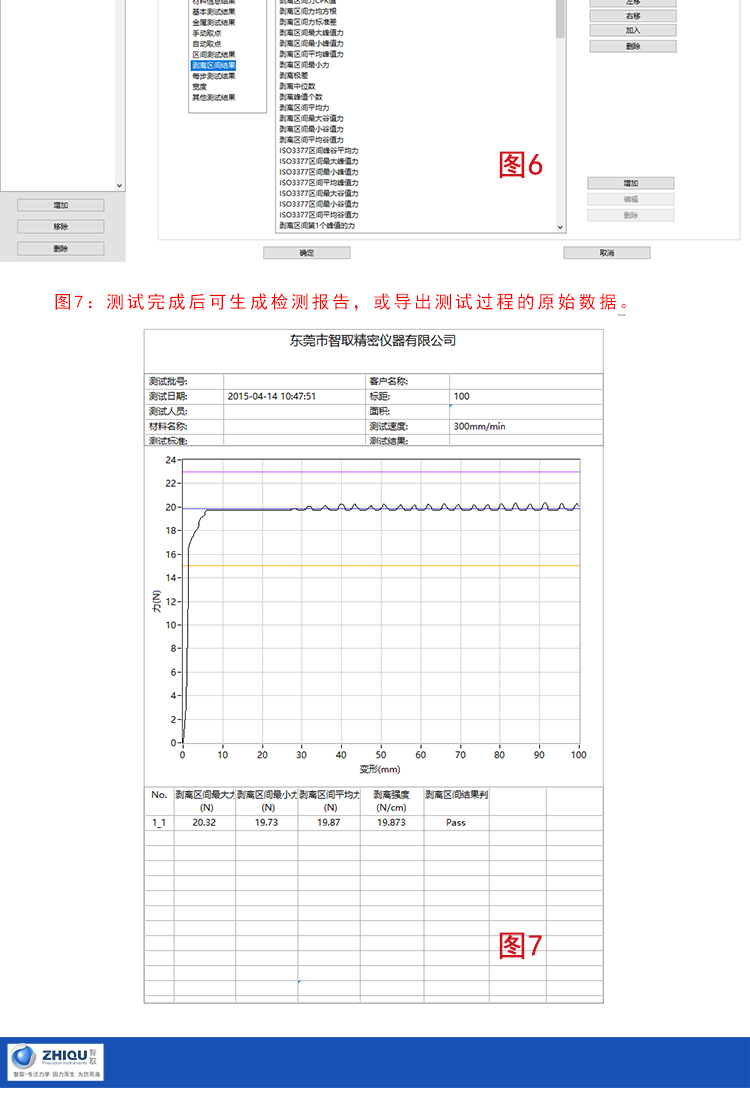
Task: Click the 增加 button above the 编辑 button
Action: click(x=630, y=183)
